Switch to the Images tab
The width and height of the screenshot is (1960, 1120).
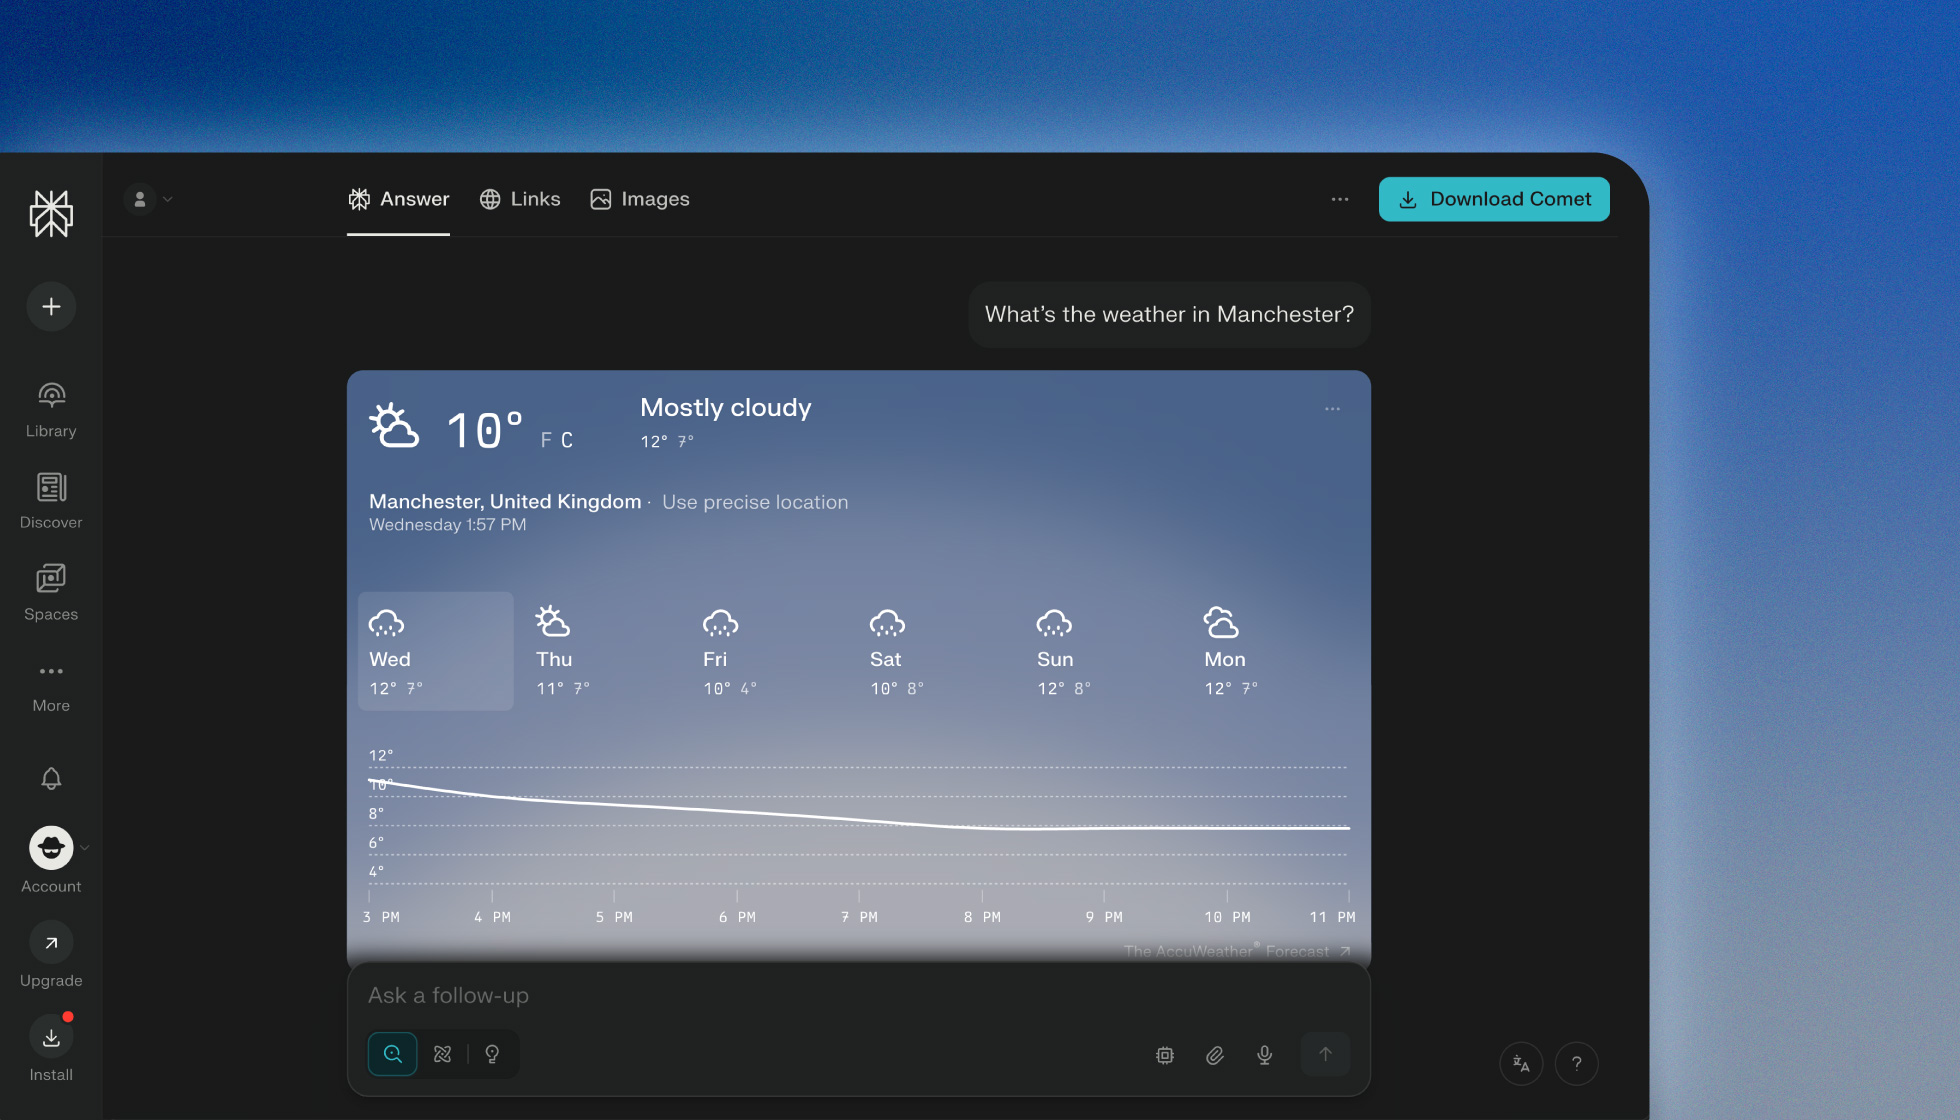640,199
